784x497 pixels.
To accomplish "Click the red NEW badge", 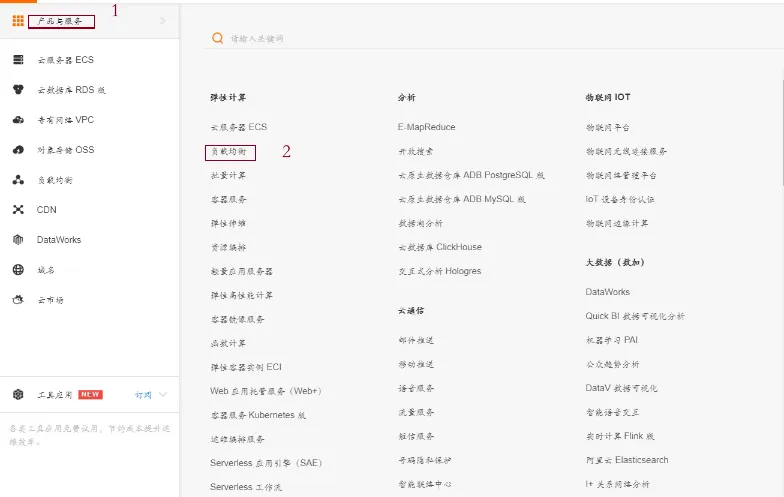I will [90, 394].
